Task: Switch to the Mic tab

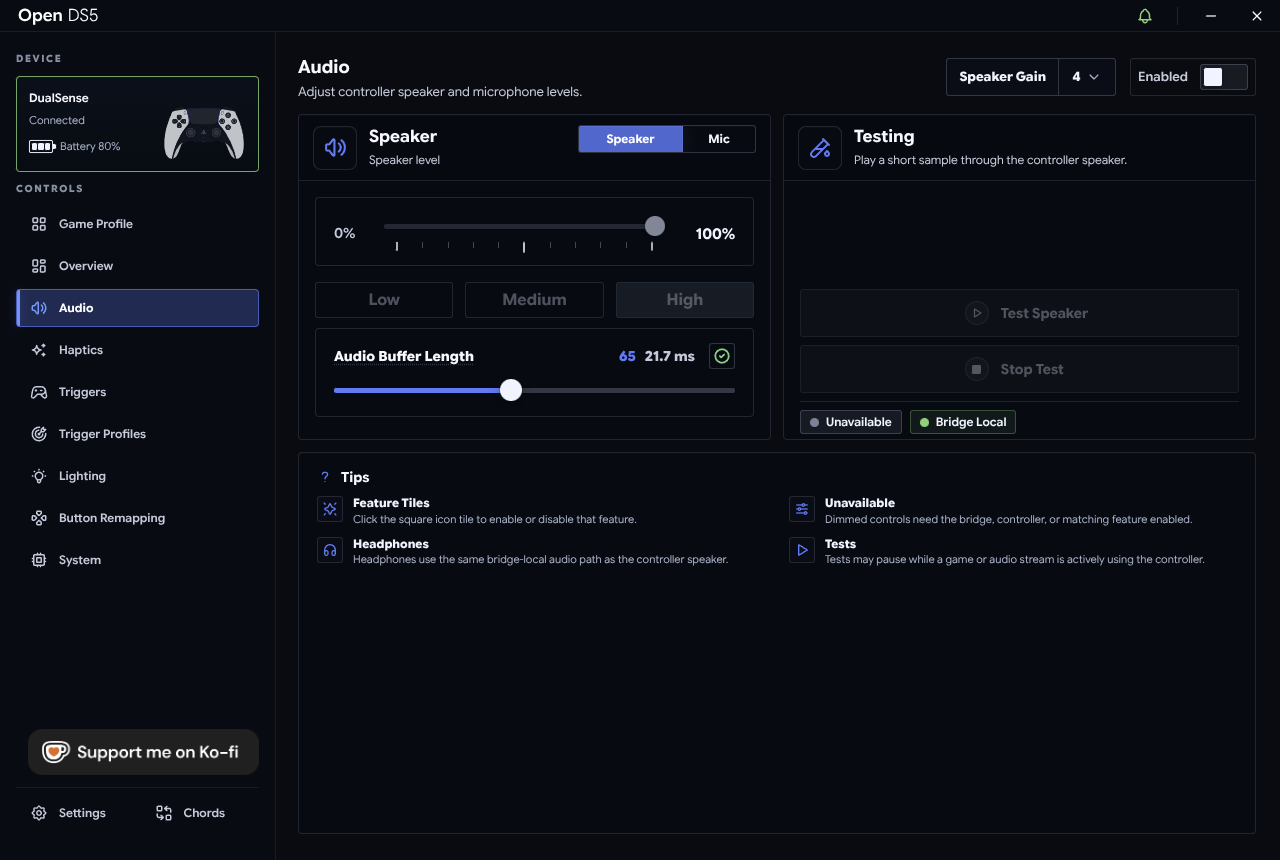Action: pos(719,139)
